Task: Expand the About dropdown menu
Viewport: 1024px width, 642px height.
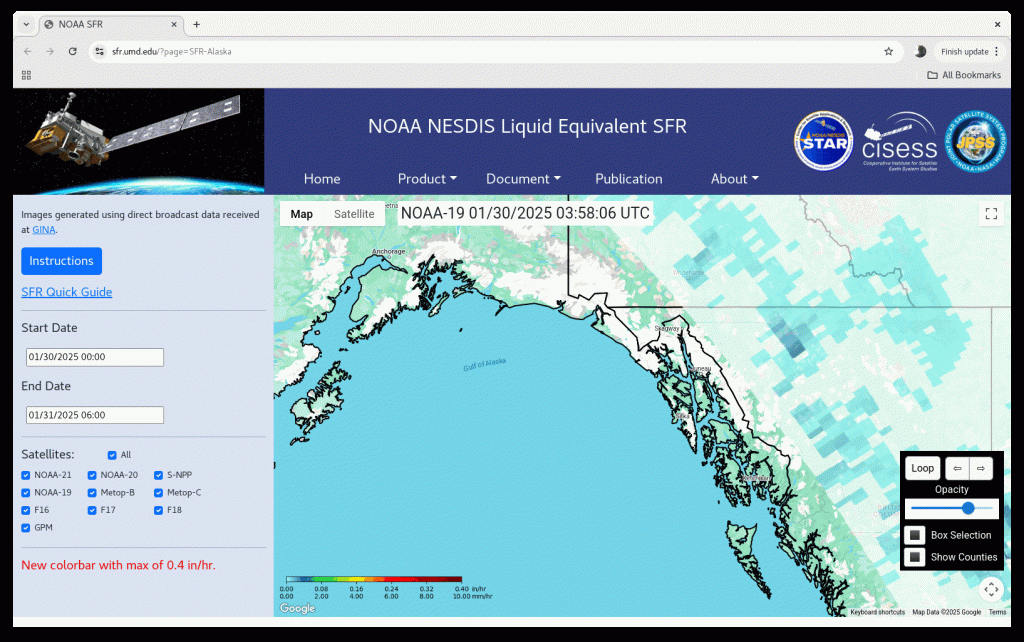Action: (x=735, y=179)
